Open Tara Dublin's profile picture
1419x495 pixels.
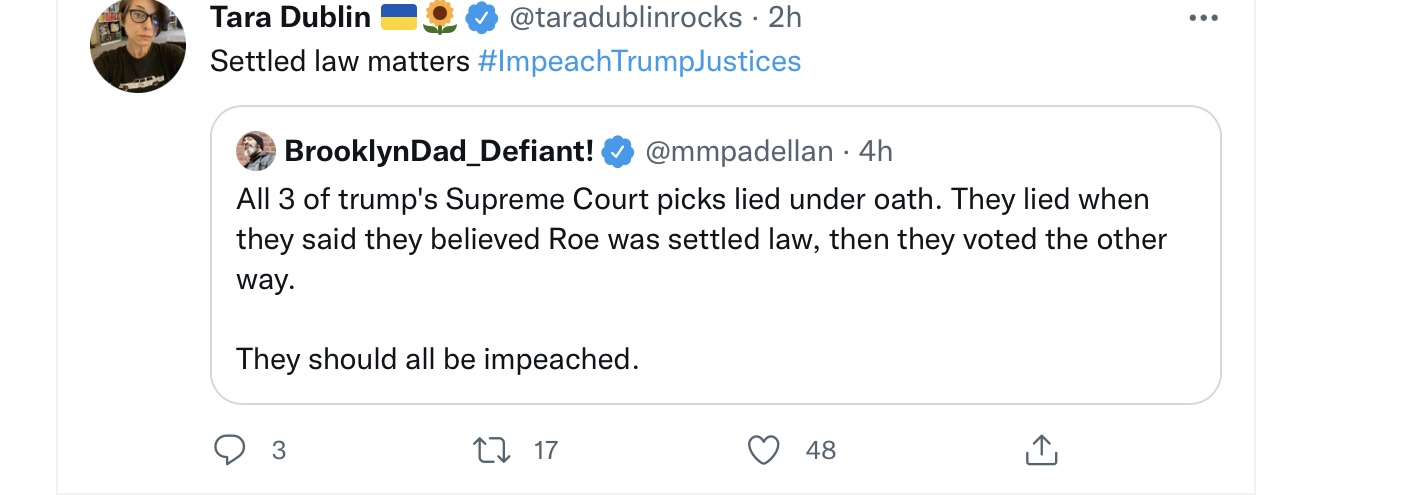click(138, 45)
